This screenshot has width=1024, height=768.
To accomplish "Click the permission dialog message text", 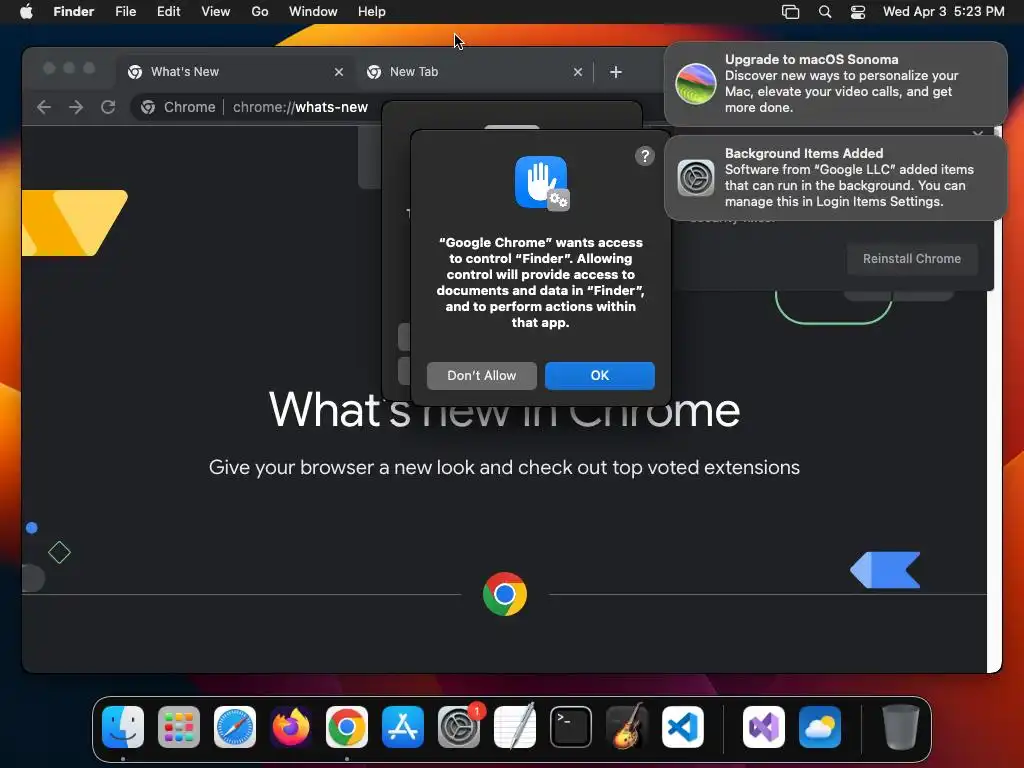I will 541,282.
